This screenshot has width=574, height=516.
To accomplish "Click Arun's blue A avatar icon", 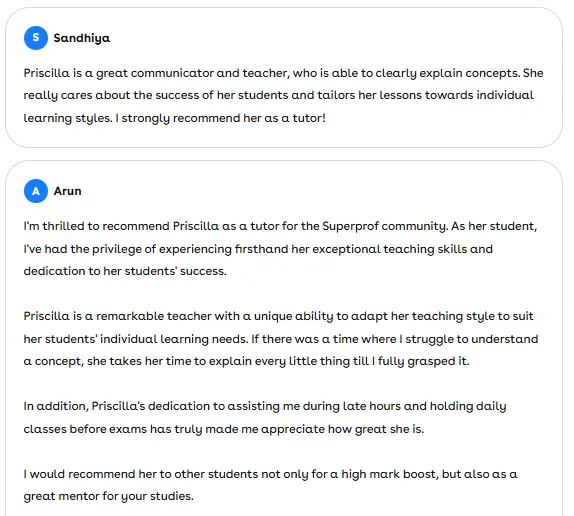I will pos(36,191).
